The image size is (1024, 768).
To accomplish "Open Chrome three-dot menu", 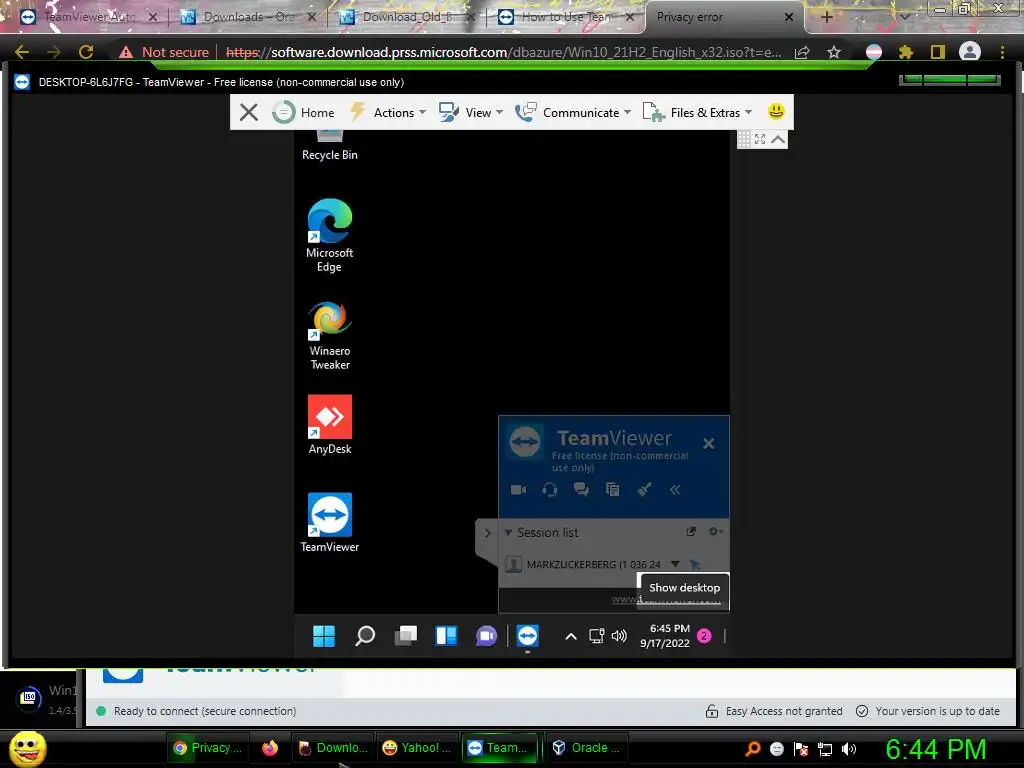I will pyautogui.click(x=1002, y=52).
